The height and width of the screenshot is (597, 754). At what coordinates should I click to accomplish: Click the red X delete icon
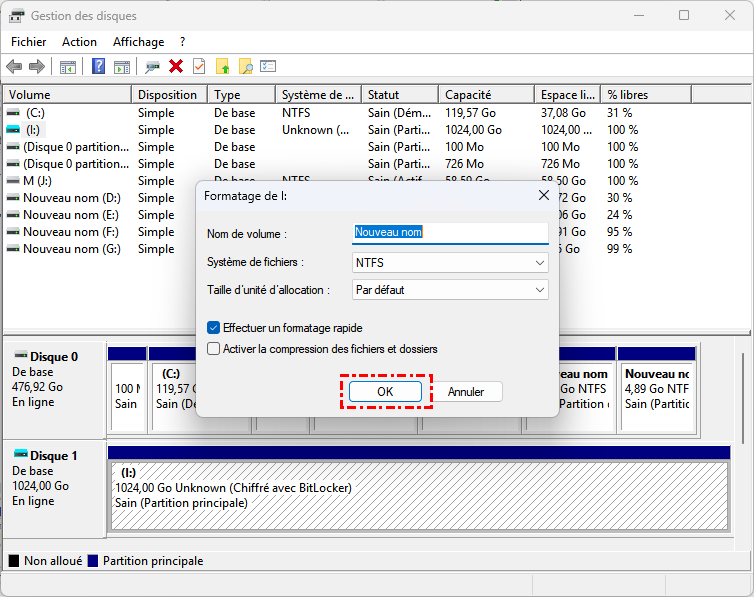176,67
